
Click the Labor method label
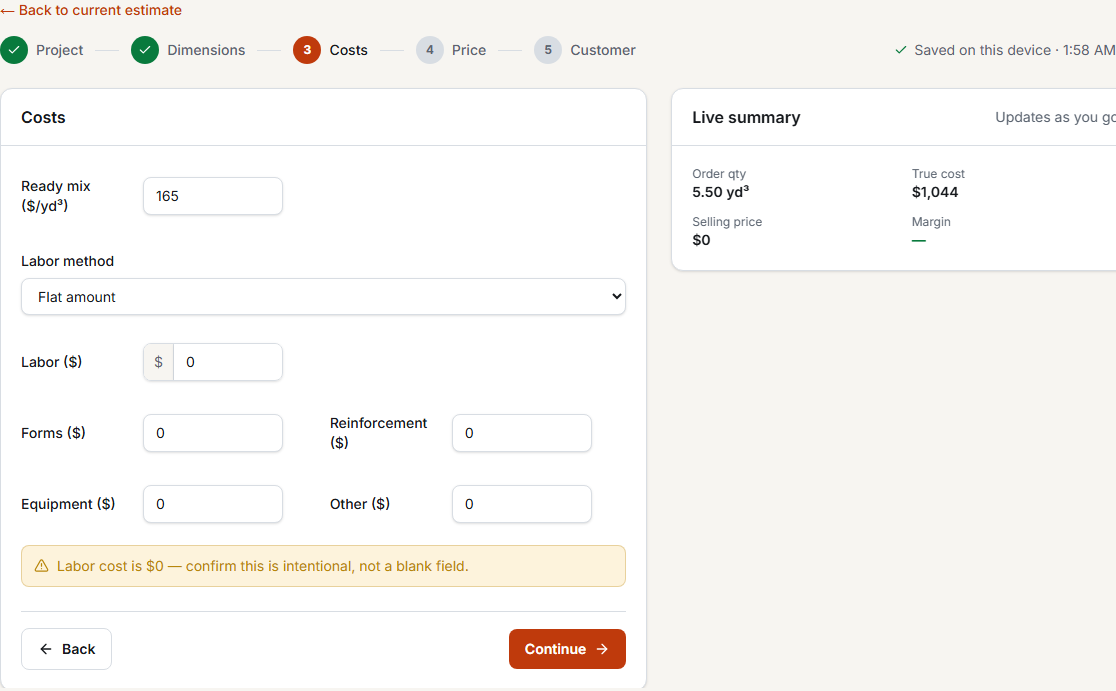point(68,261)
